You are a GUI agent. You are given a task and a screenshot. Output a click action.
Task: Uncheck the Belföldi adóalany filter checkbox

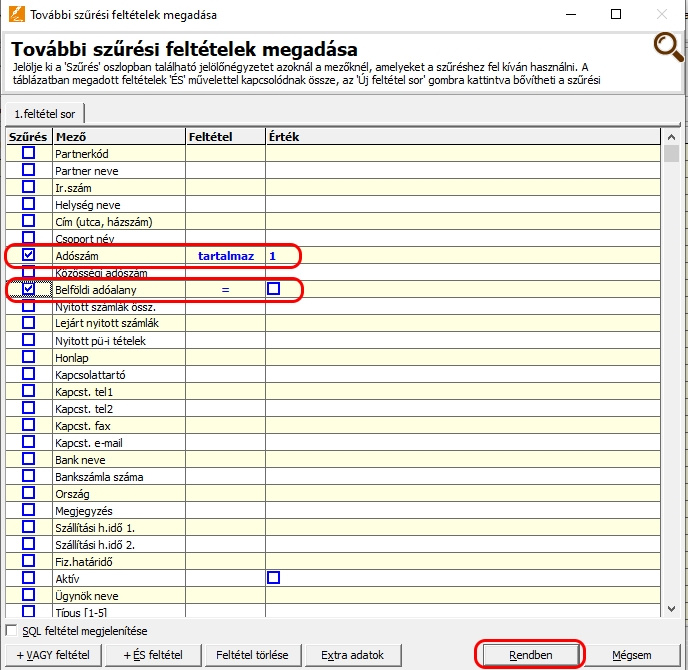(x=29, y=289)
